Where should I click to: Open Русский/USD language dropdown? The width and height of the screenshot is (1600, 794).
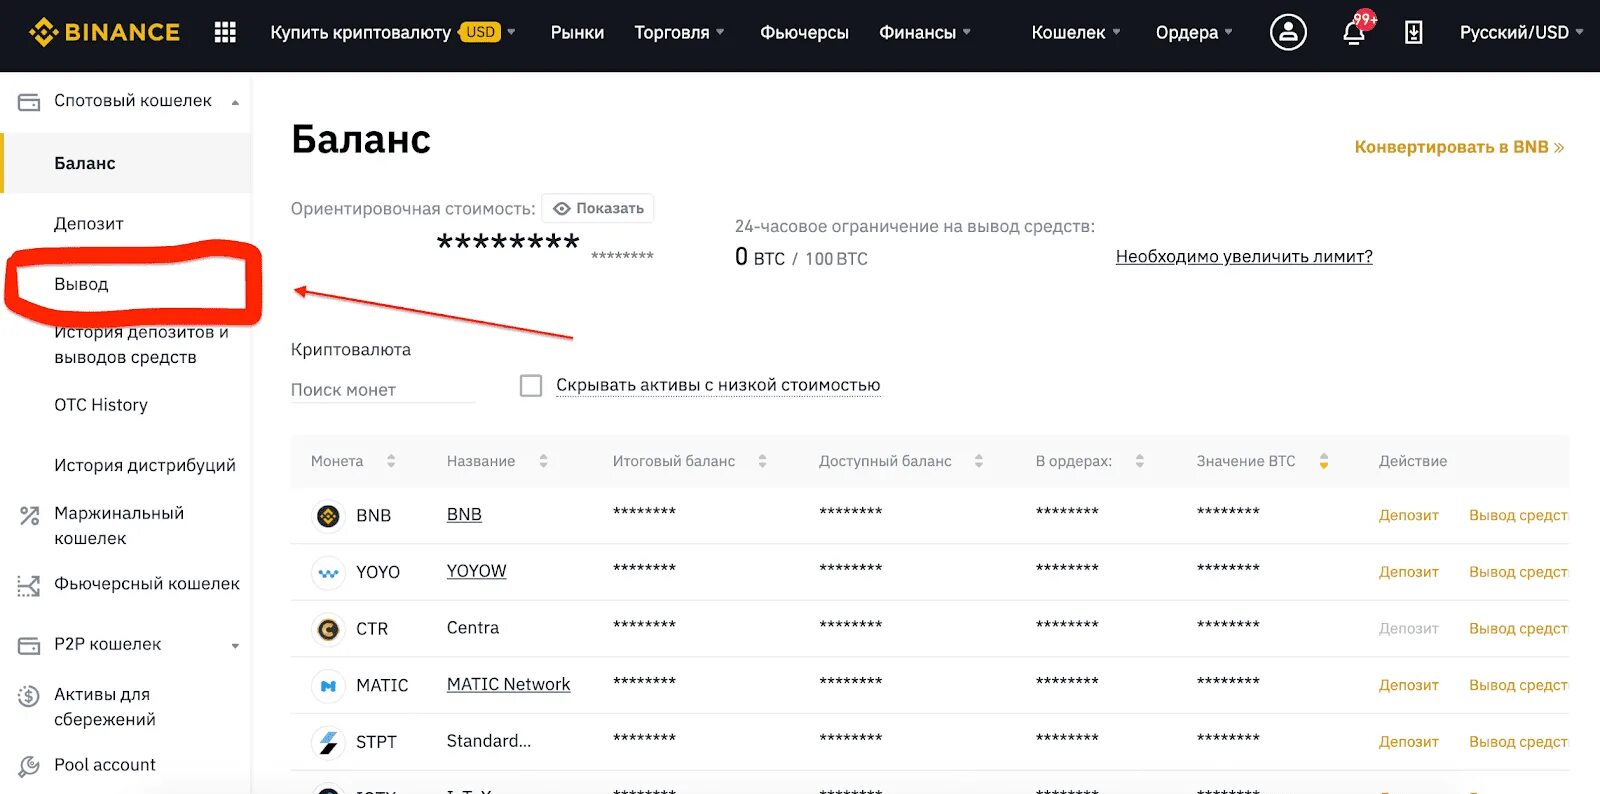1521,32
